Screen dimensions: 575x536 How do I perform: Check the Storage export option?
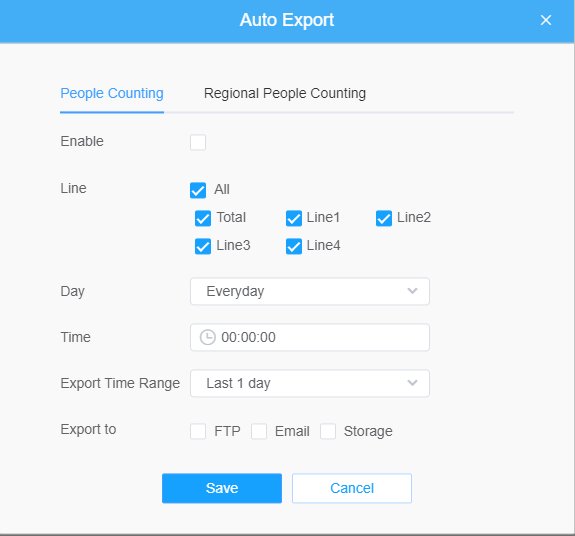pos(328,432)
